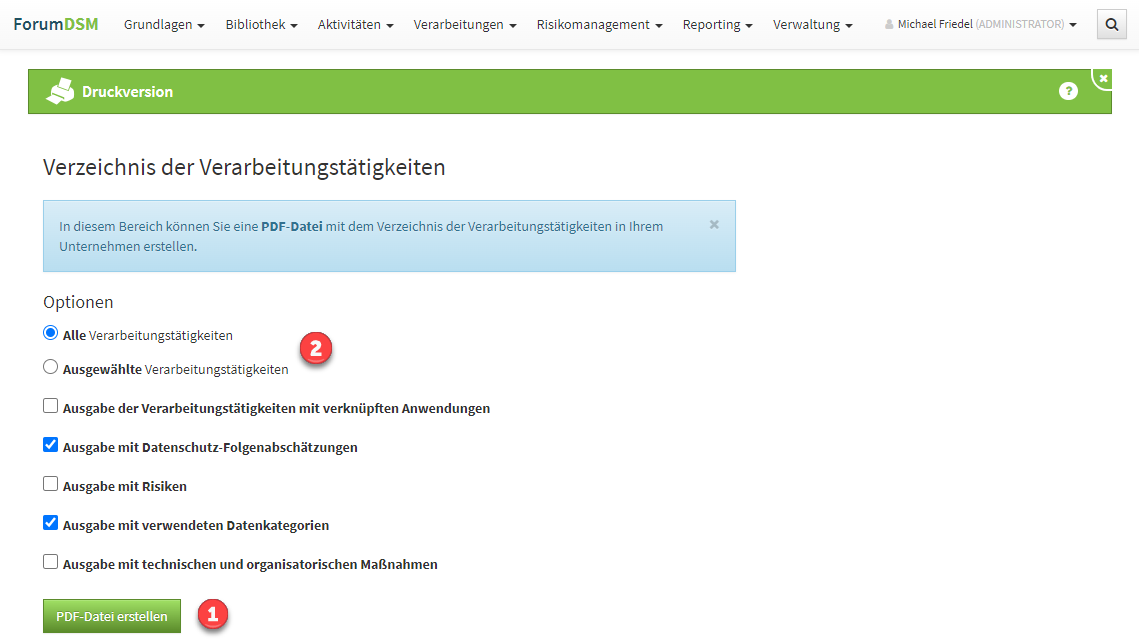Open the Verarbeitungen dropdown menu
Image resolution: width=1139 pixels, height=644 pixels.
tap(464, 24)
